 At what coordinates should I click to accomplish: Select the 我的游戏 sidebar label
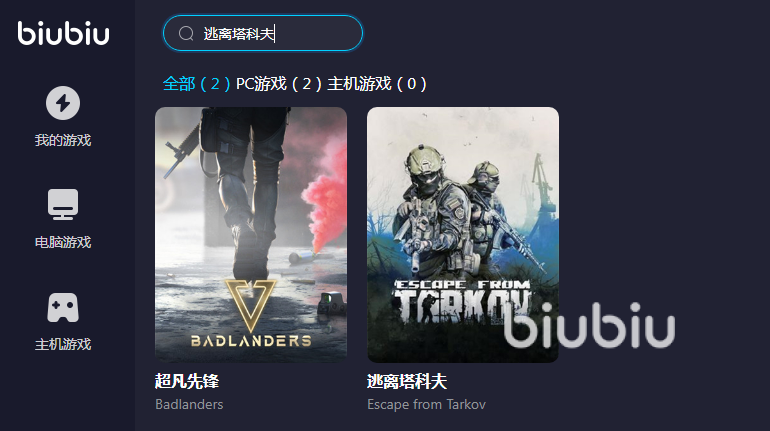pos(63,140)
